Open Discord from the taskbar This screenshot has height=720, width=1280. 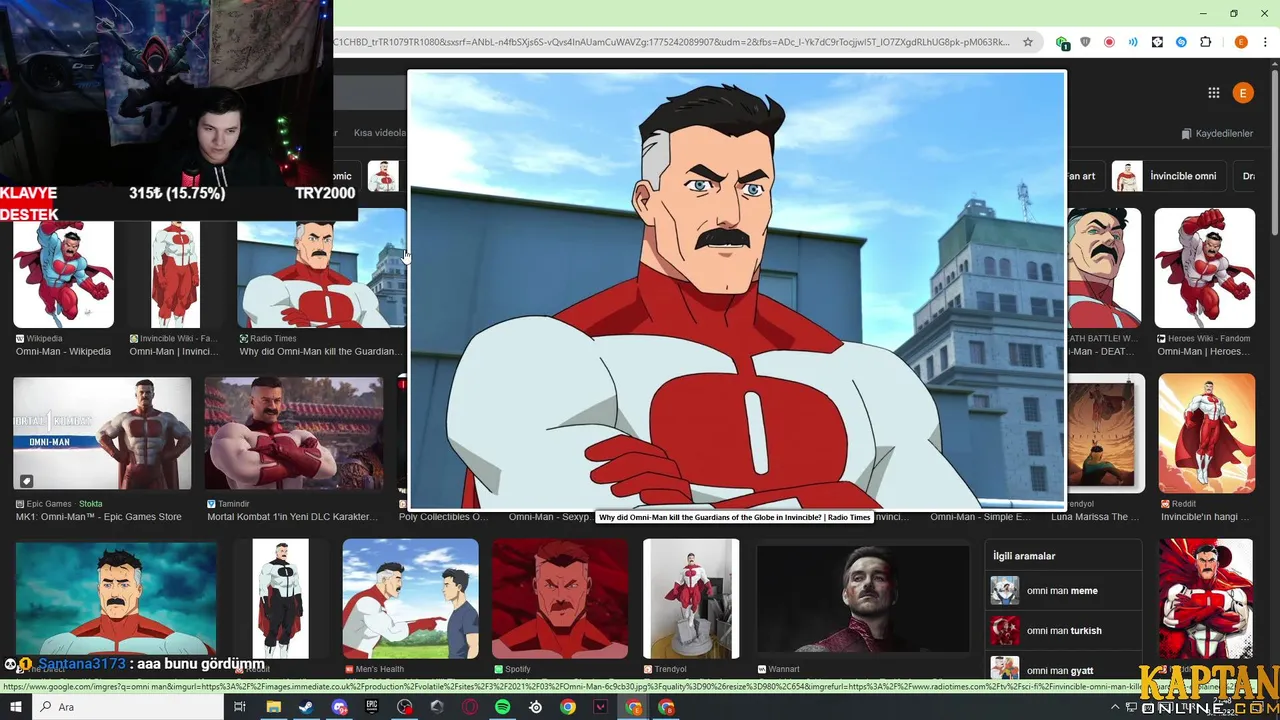point(339,707)
